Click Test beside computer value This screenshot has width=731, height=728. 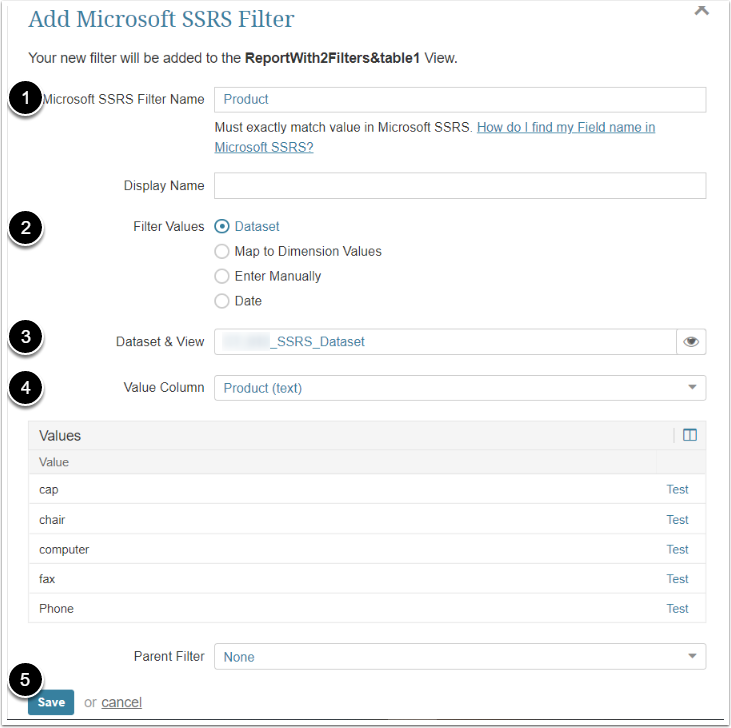pyautogui.click(x=677, y=549)
